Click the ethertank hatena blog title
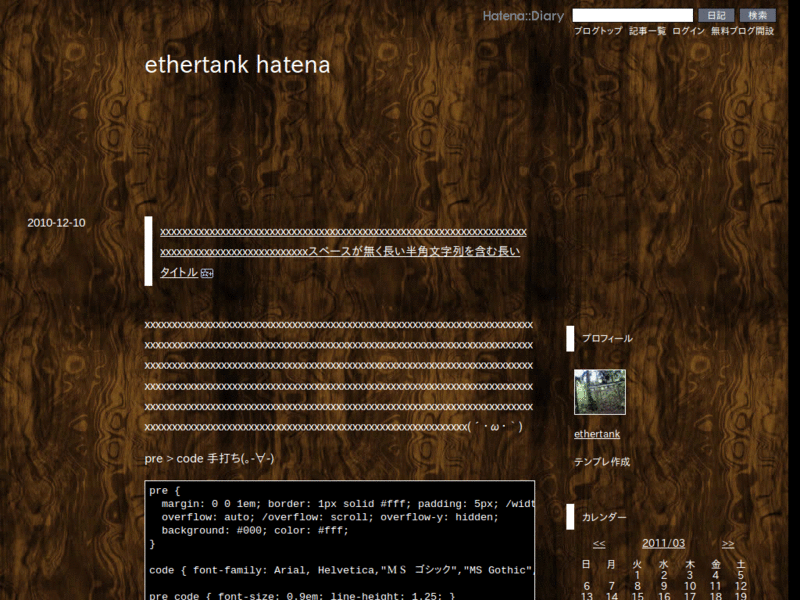 click(237, 65)
